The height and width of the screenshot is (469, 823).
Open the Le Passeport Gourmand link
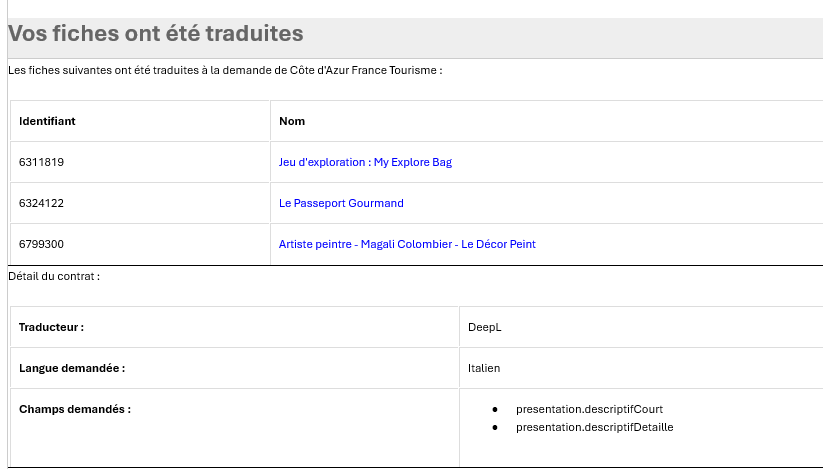pos(341,203)
